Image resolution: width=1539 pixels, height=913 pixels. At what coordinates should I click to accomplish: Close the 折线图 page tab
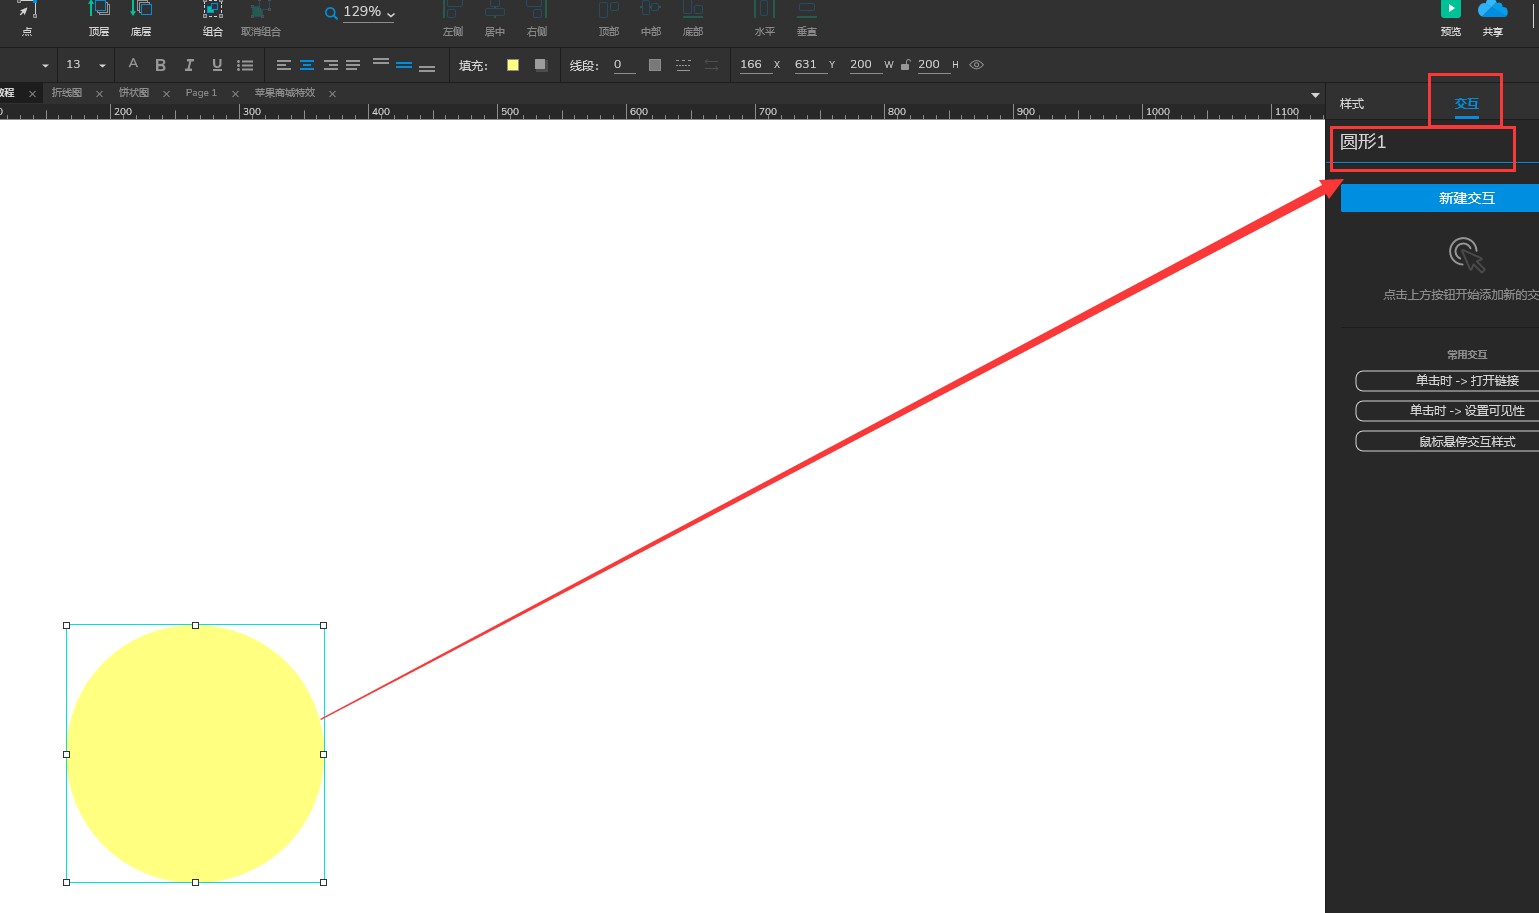tap(99, 94)
